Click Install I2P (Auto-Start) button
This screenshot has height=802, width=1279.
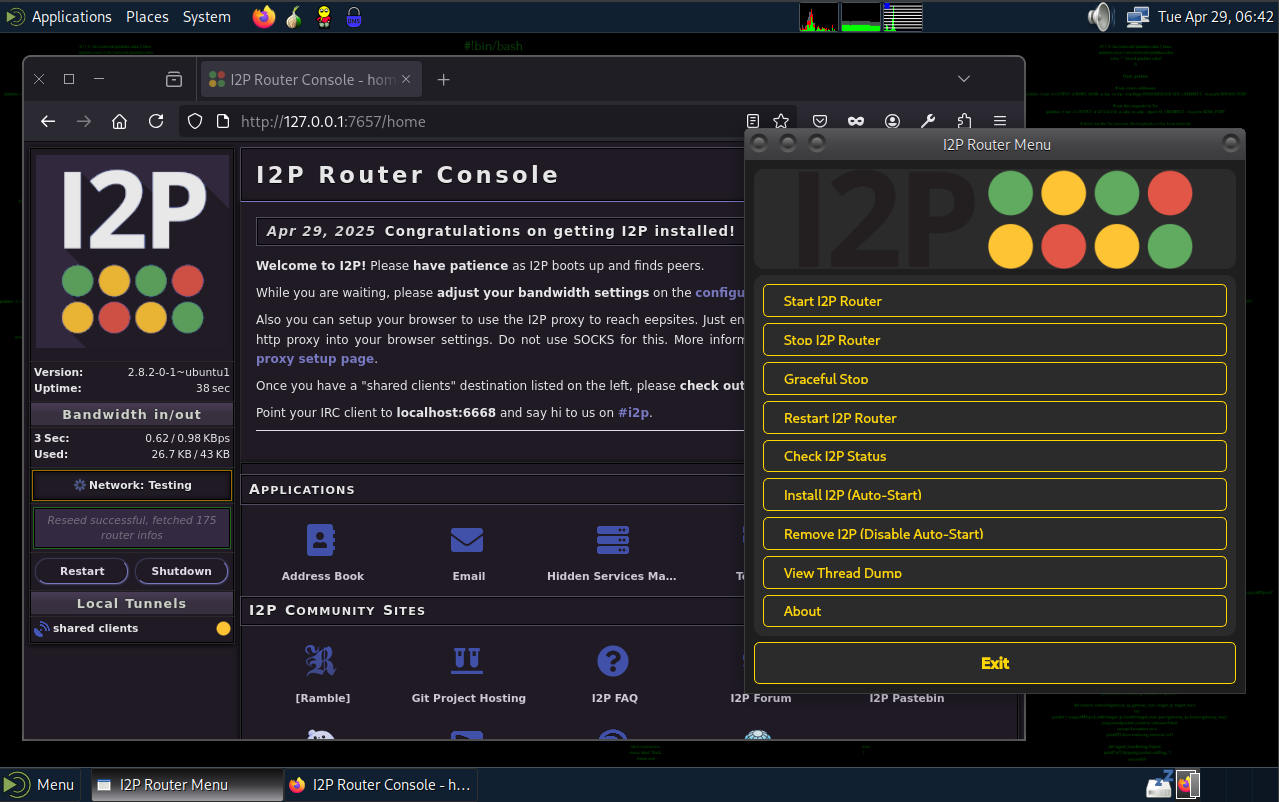click(x=995, y=495)
